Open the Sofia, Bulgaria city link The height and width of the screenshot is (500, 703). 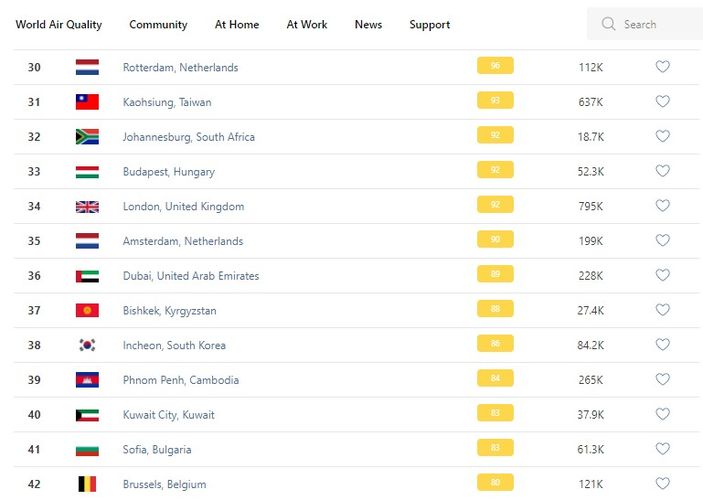click(157, 450)
